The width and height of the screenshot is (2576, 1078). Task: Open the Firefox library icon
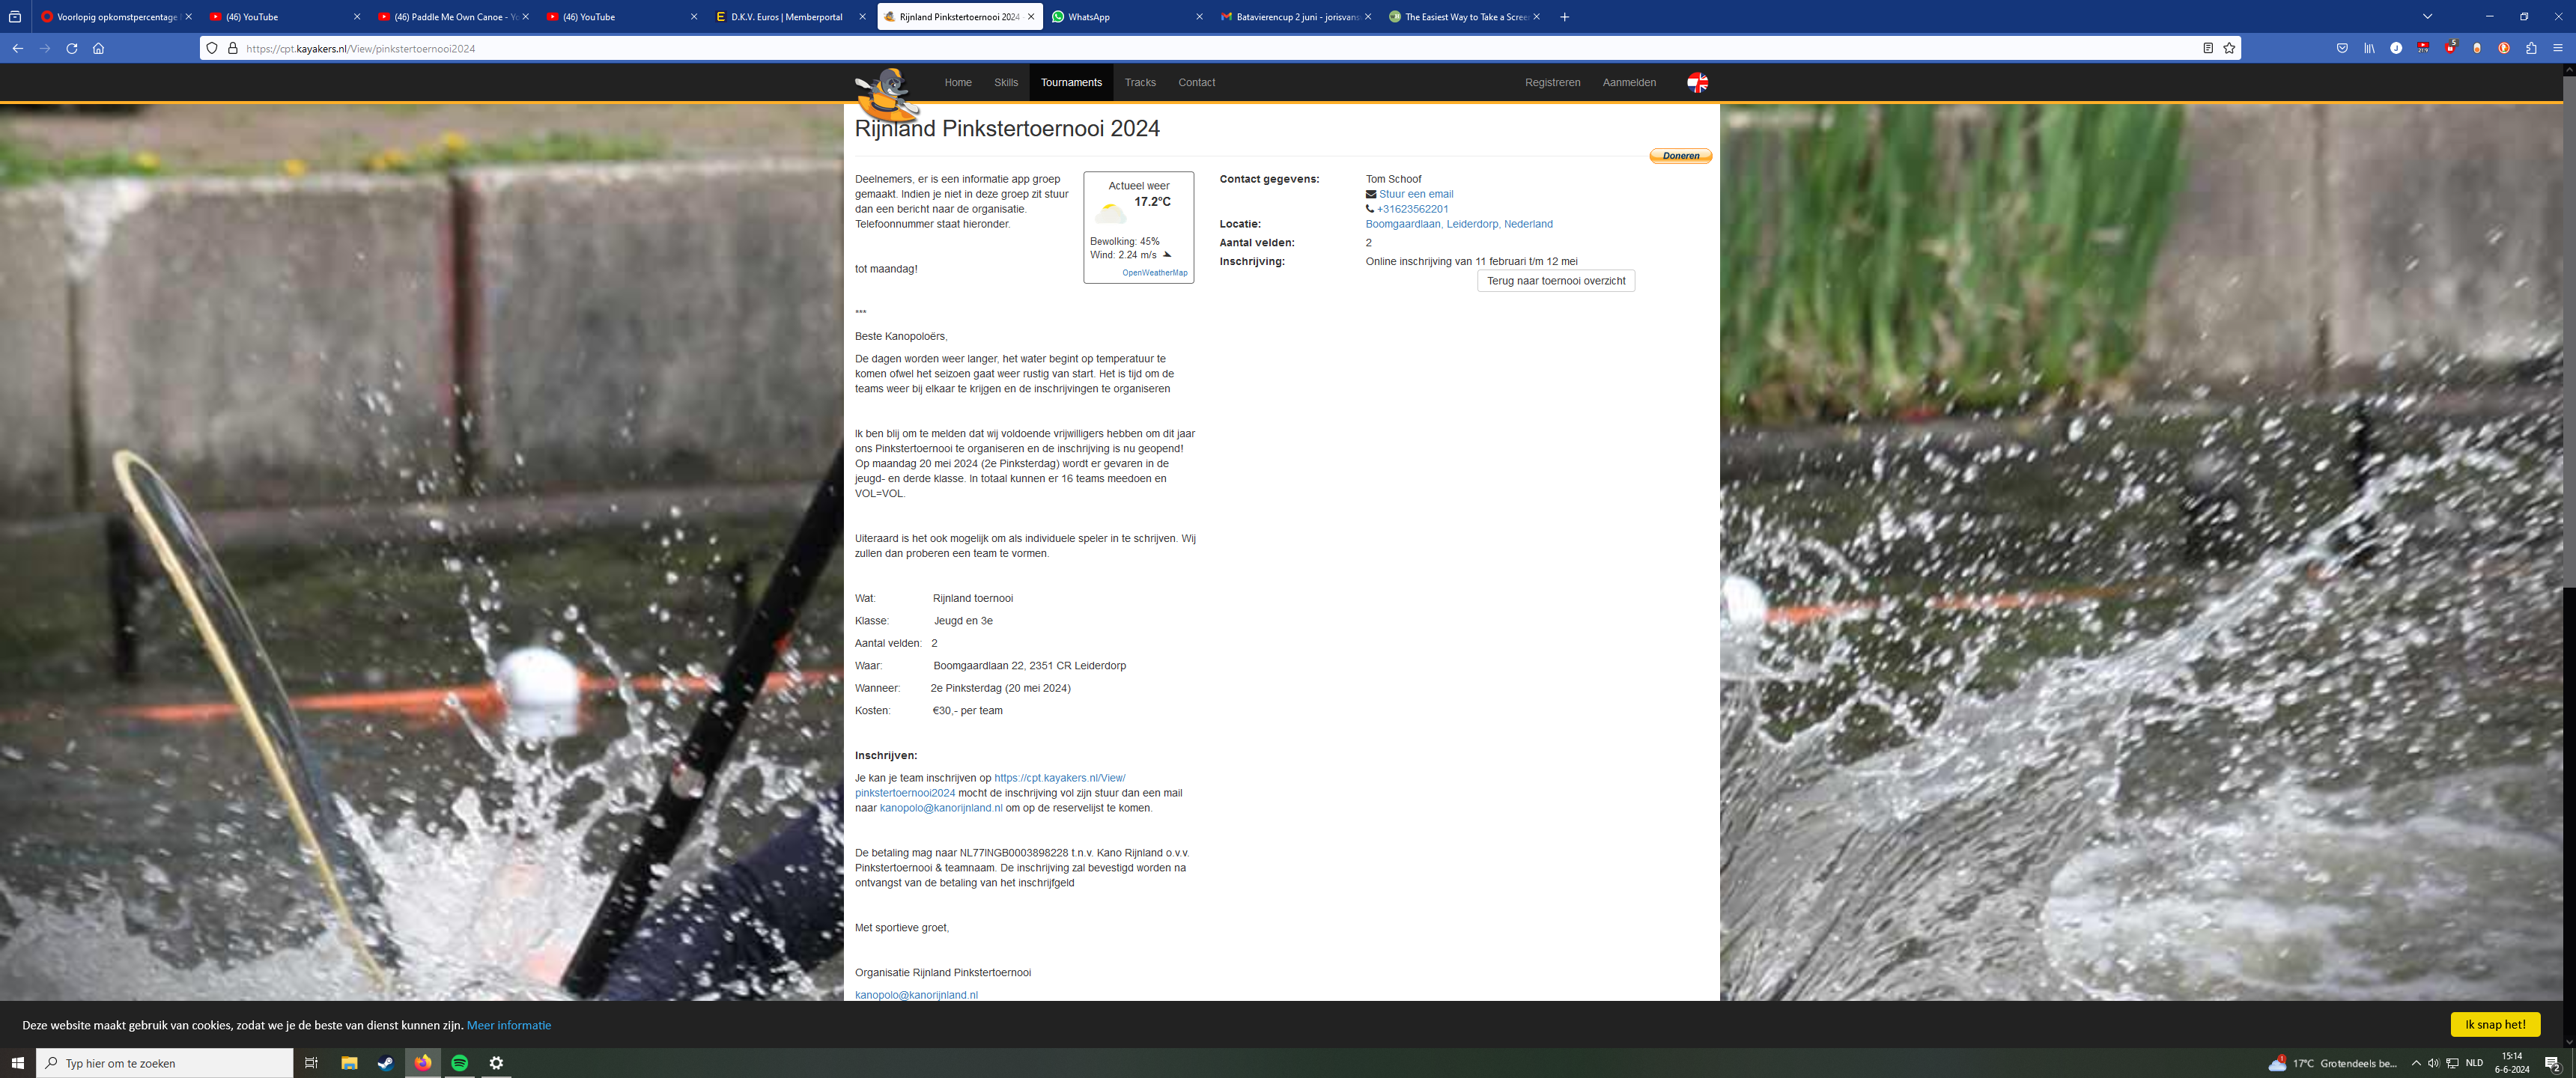2369,48
